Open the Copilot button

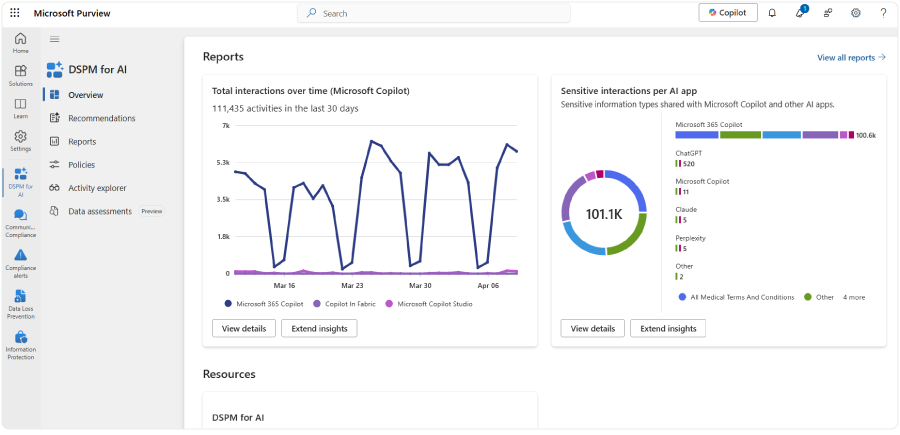click(x=728, y=13)
